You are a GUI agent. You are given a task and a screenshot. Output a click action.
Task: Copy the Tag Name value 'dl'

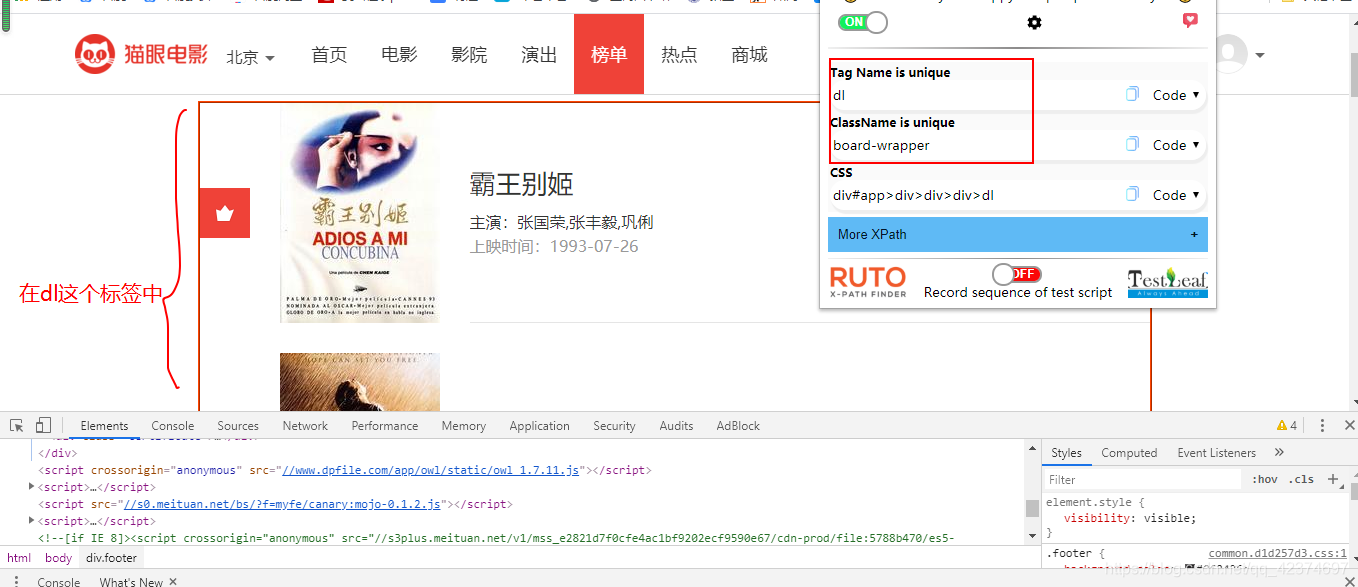(1132, 94)
